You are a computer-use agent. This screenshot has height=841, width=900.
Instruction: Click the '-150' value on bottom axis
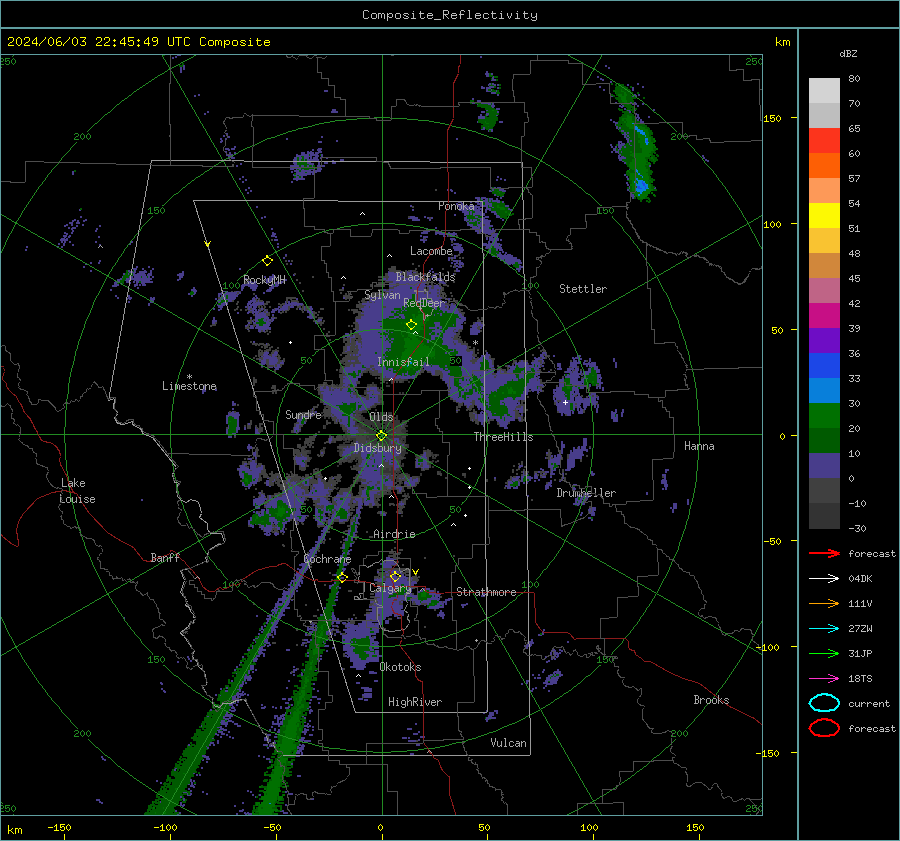point(59,827)
